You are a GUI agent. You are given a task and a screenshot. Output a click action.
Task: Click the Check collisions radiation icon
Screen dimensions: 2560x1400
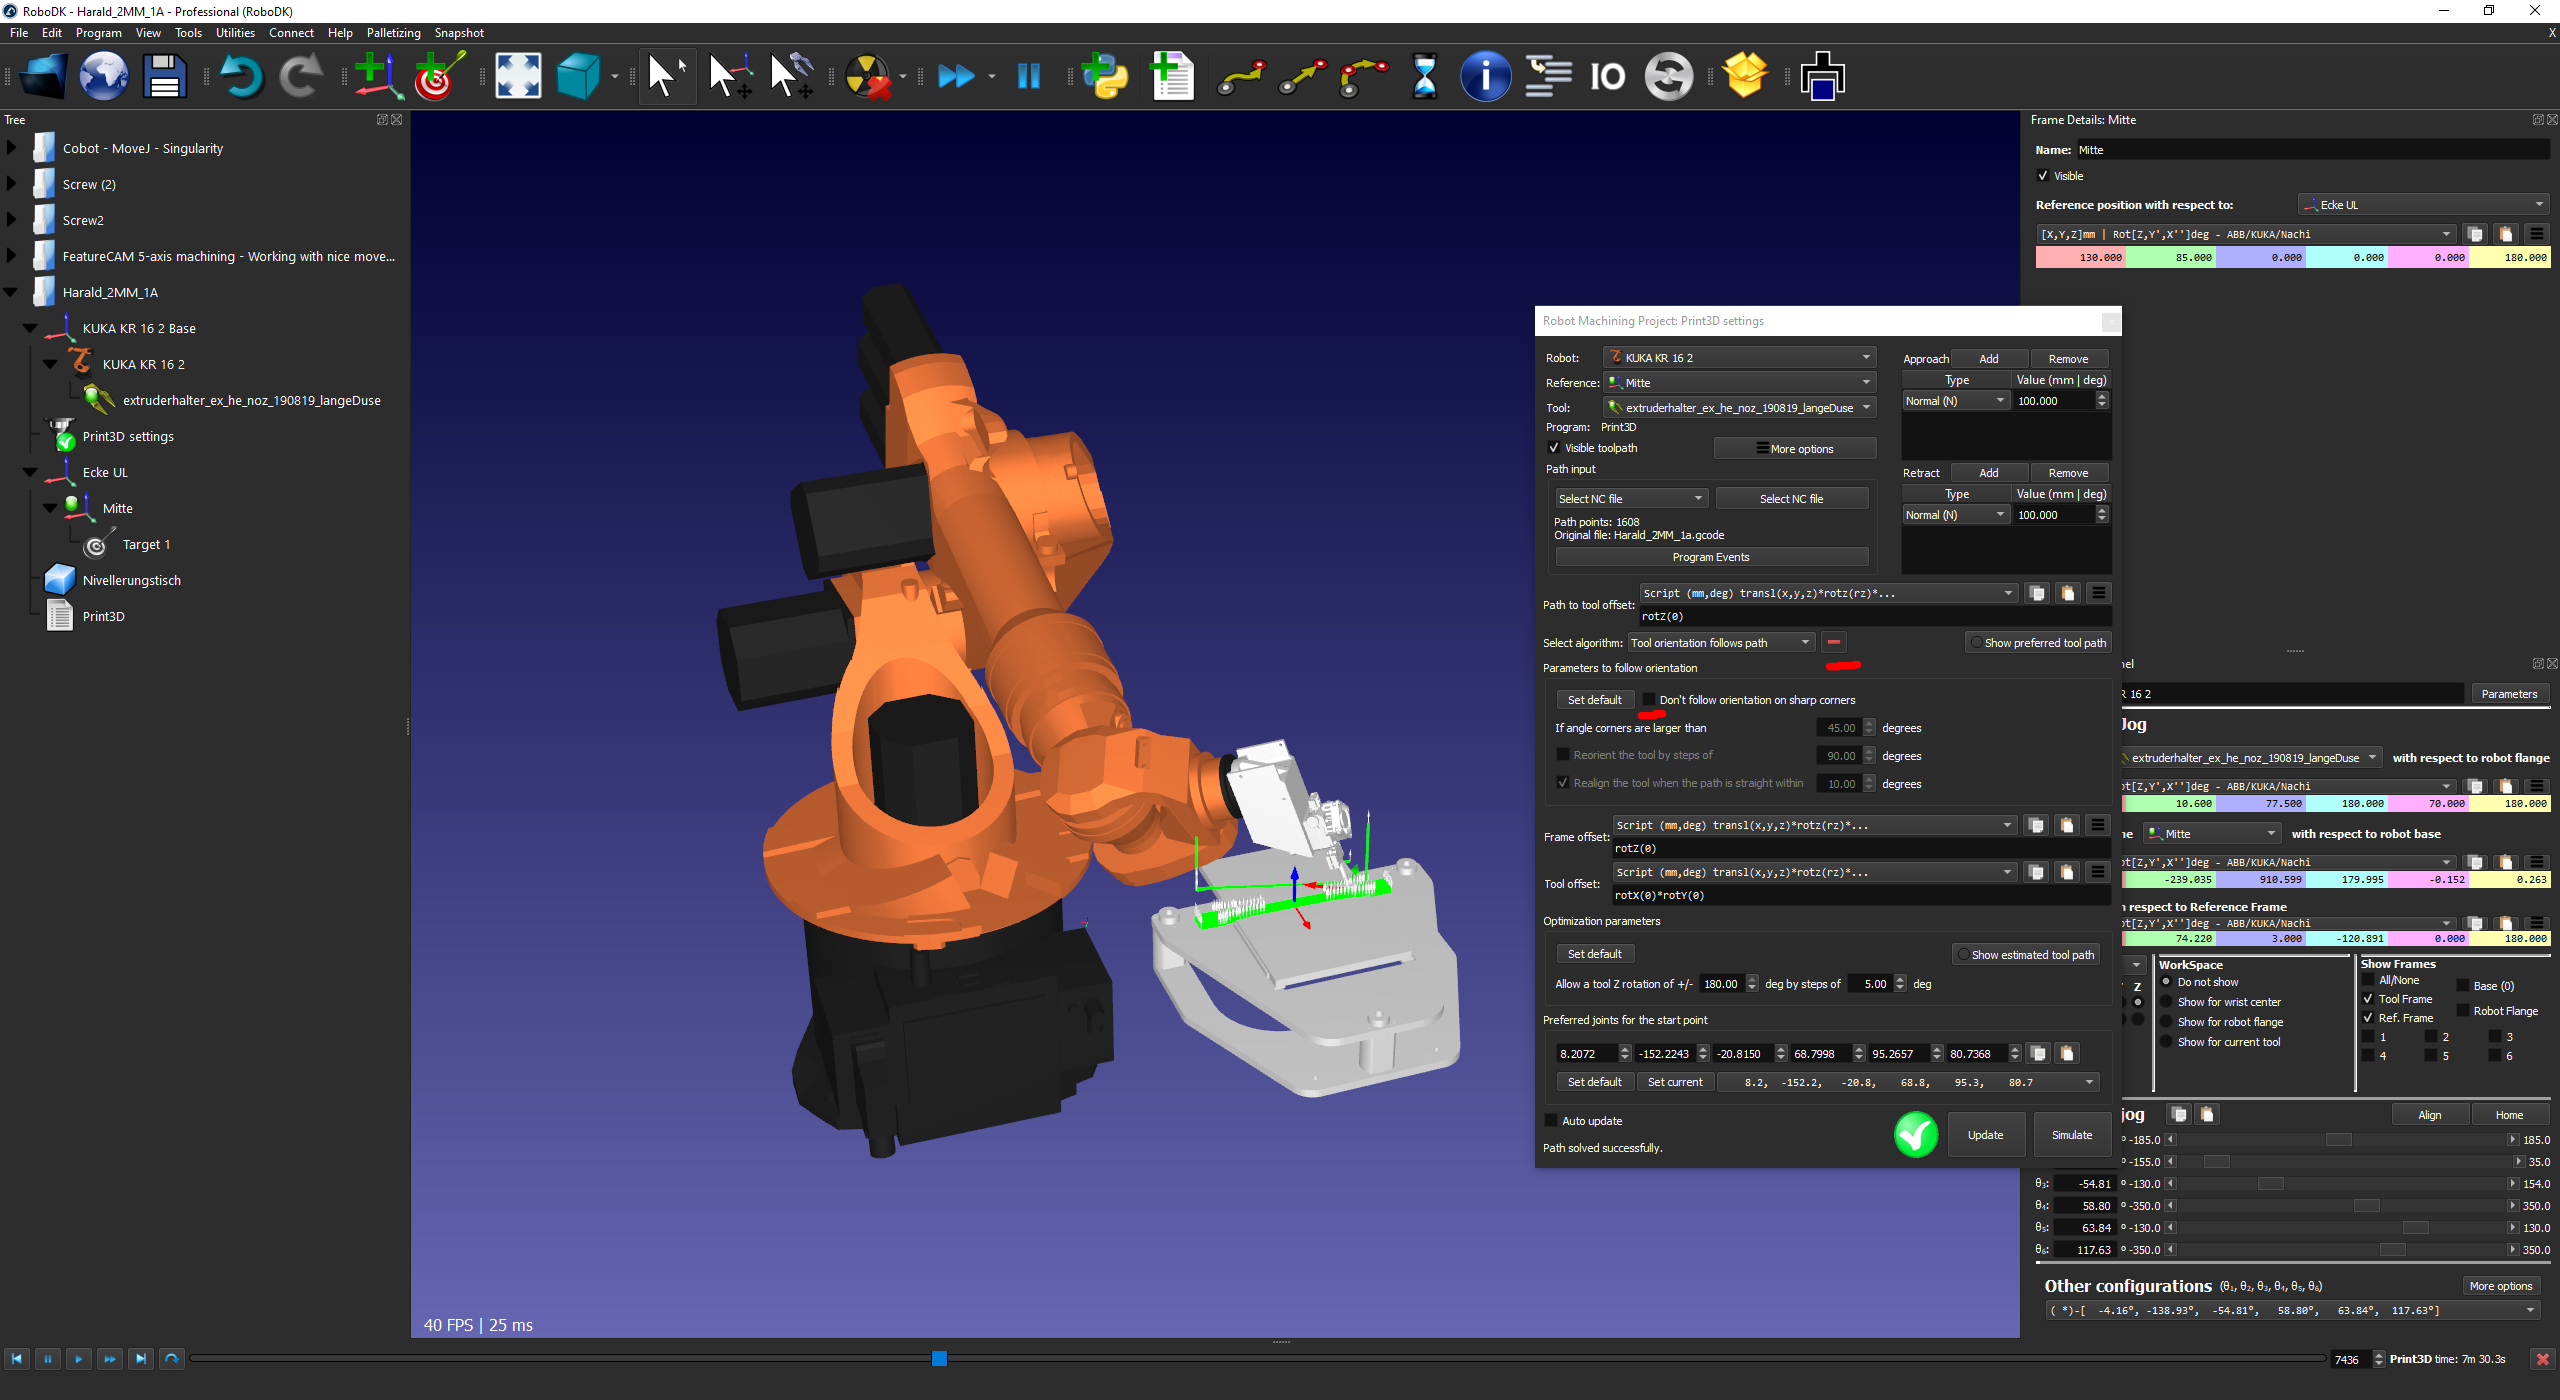click(867, 77)
